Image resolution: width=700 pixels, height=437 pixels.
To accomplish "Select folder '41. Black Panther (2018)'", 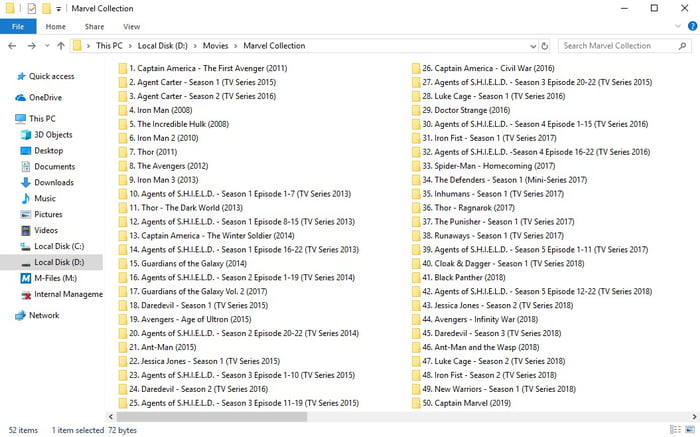I will [x=458, y=278].
